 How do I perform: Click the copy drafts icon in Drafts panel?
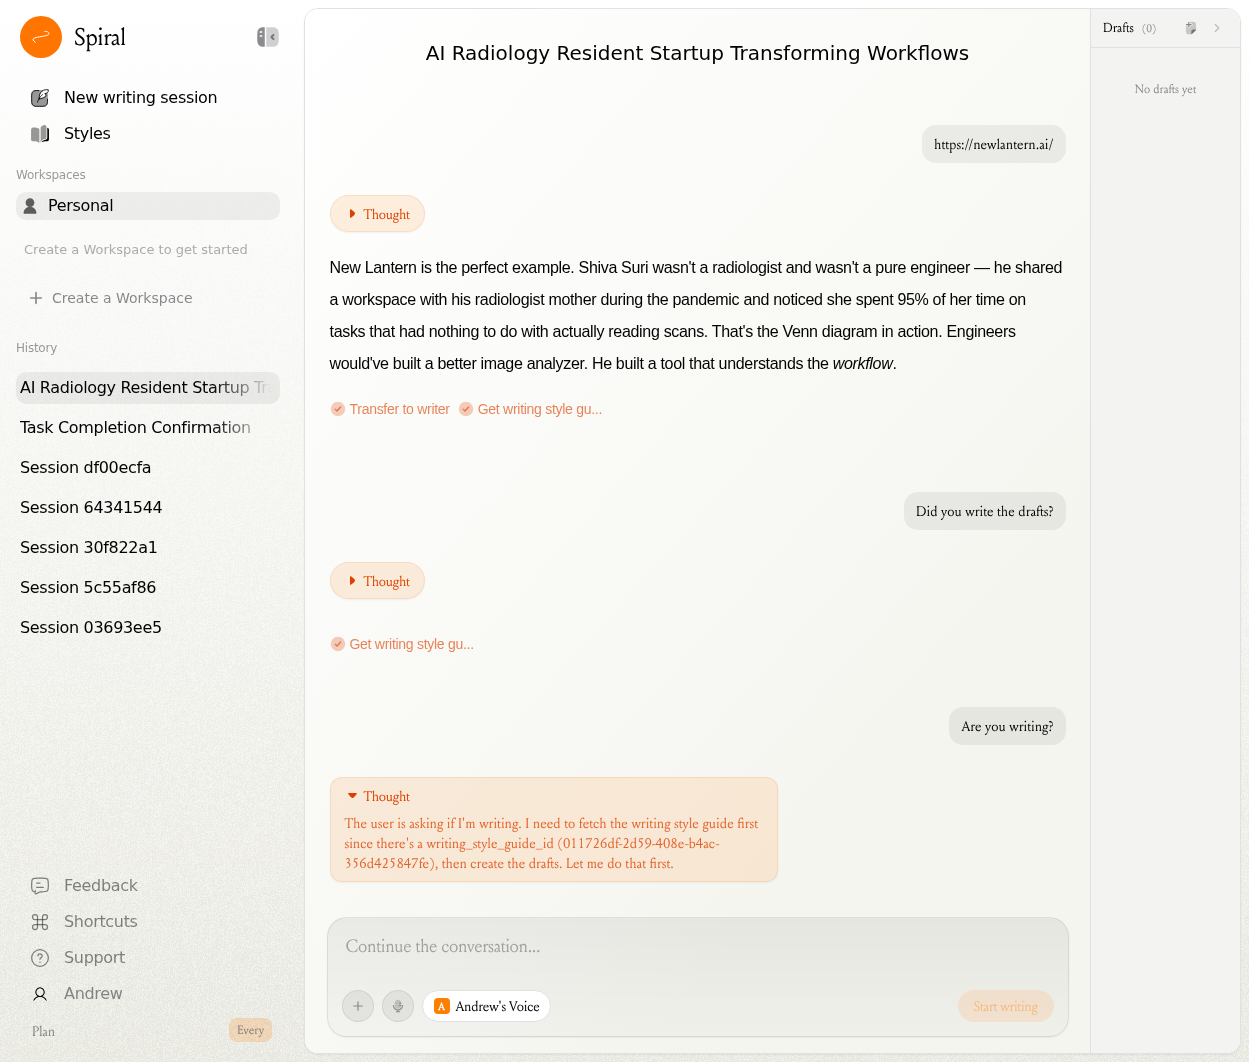1190,28
